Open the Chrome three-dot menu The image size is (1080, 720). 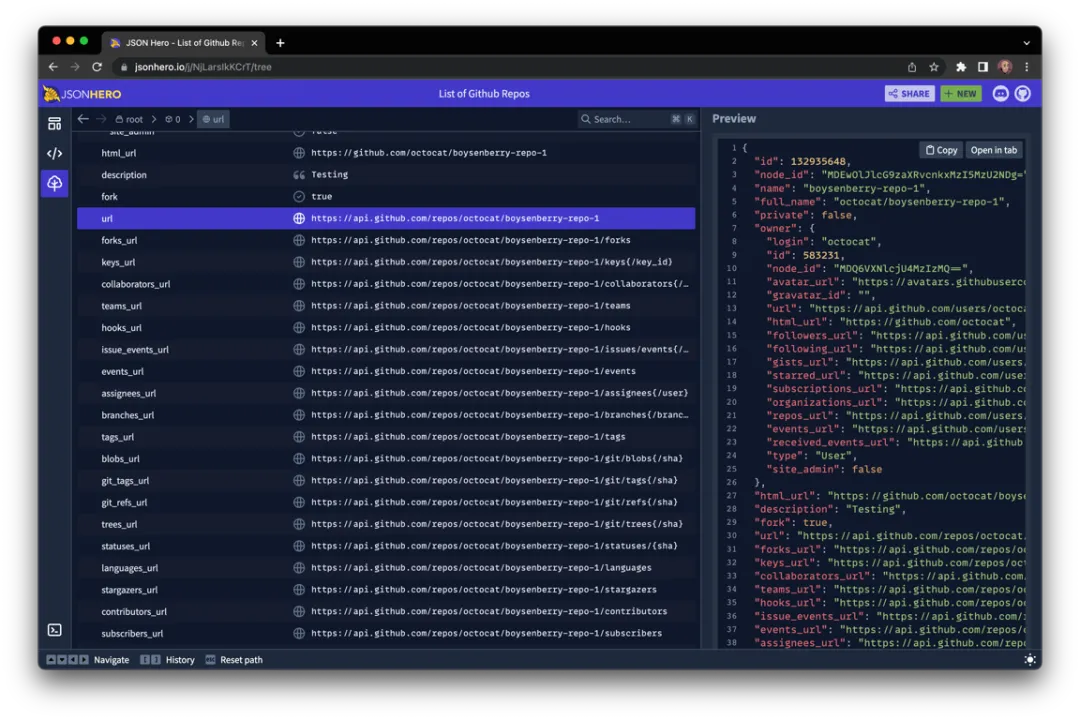click(x=1026, y=66)
